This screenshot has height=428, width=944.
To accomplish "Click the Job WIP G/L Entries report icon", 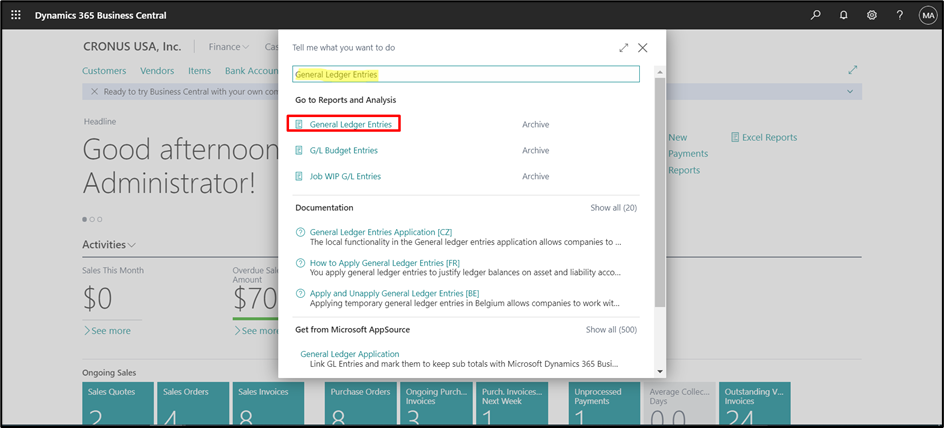I will pyautogui.click(x=299, y=176).
